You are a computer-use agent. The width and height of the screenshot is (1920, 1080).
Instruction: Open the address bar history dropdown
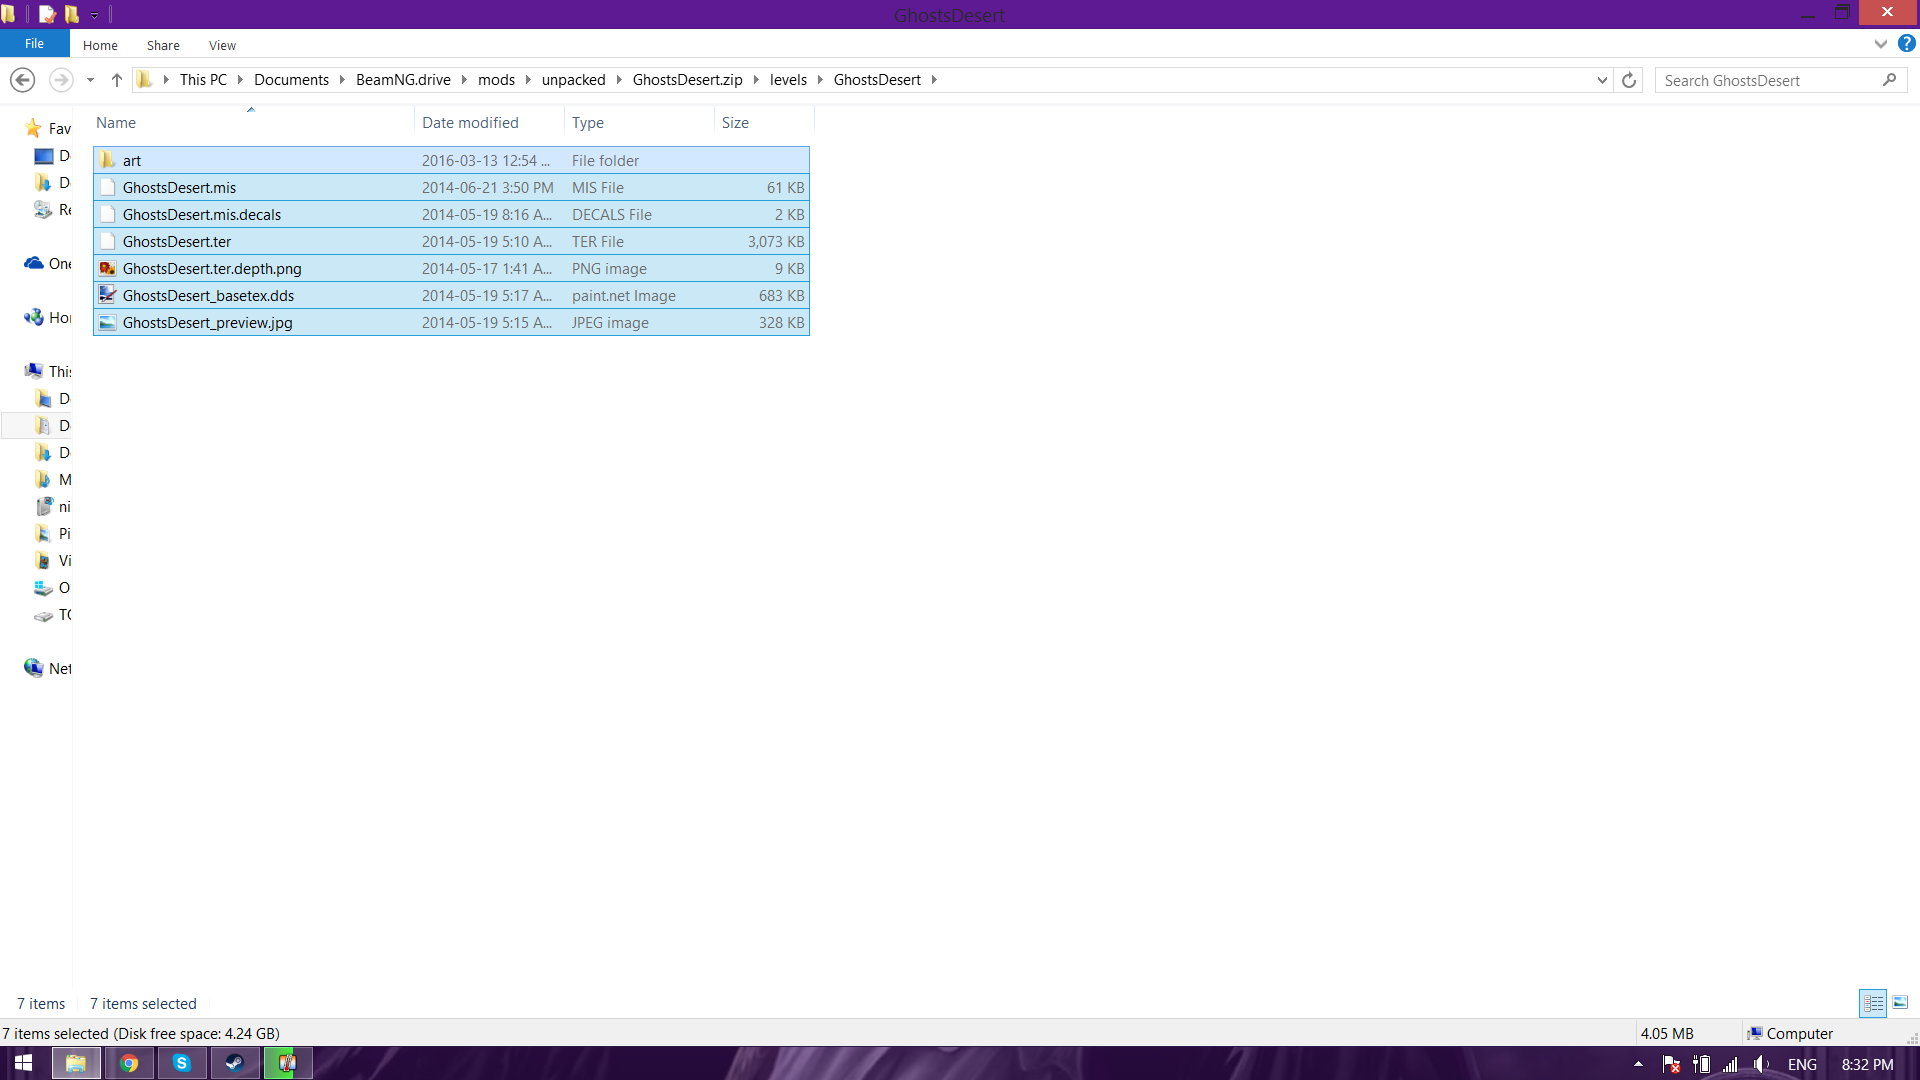pyautogui.click(x=1602, y=80)
